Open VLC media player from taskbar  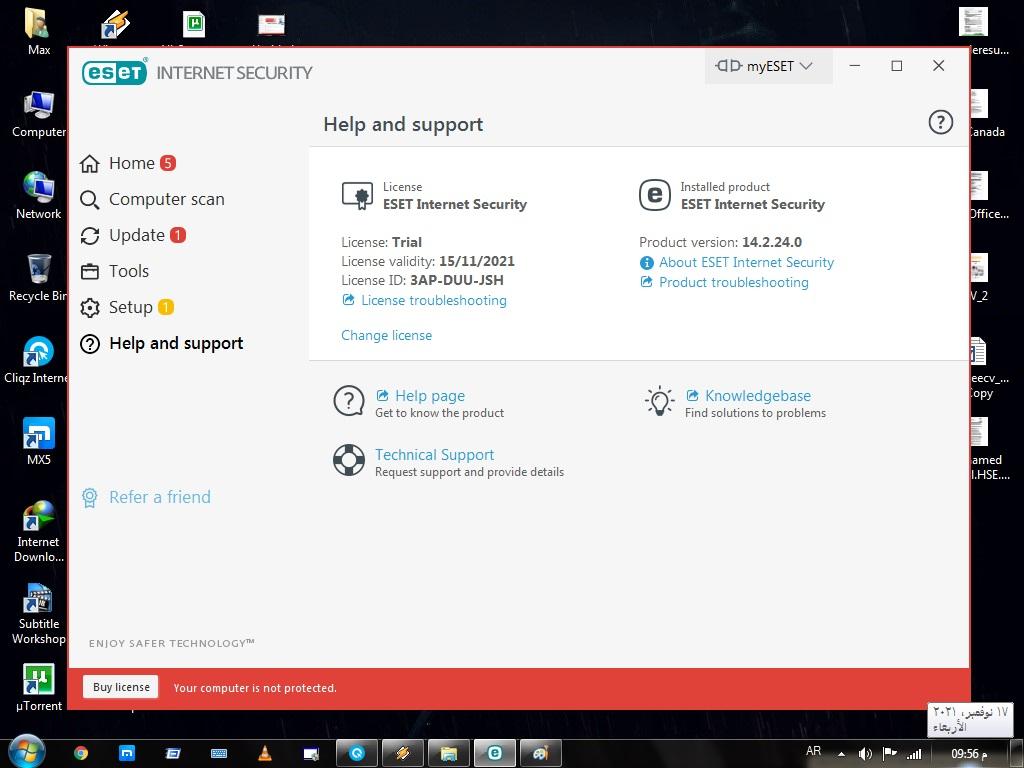pos(265,754)
